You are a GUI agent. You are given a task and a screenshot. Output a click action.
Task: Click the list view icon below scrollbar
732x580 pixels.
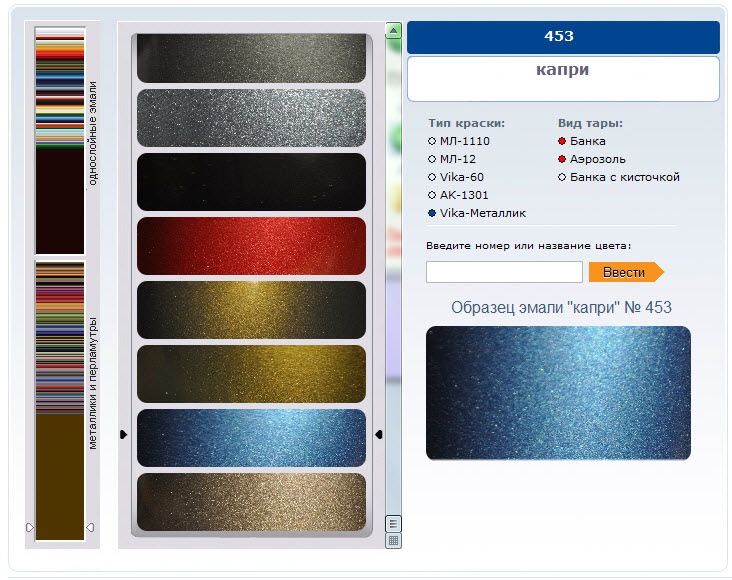pos(393,523)
